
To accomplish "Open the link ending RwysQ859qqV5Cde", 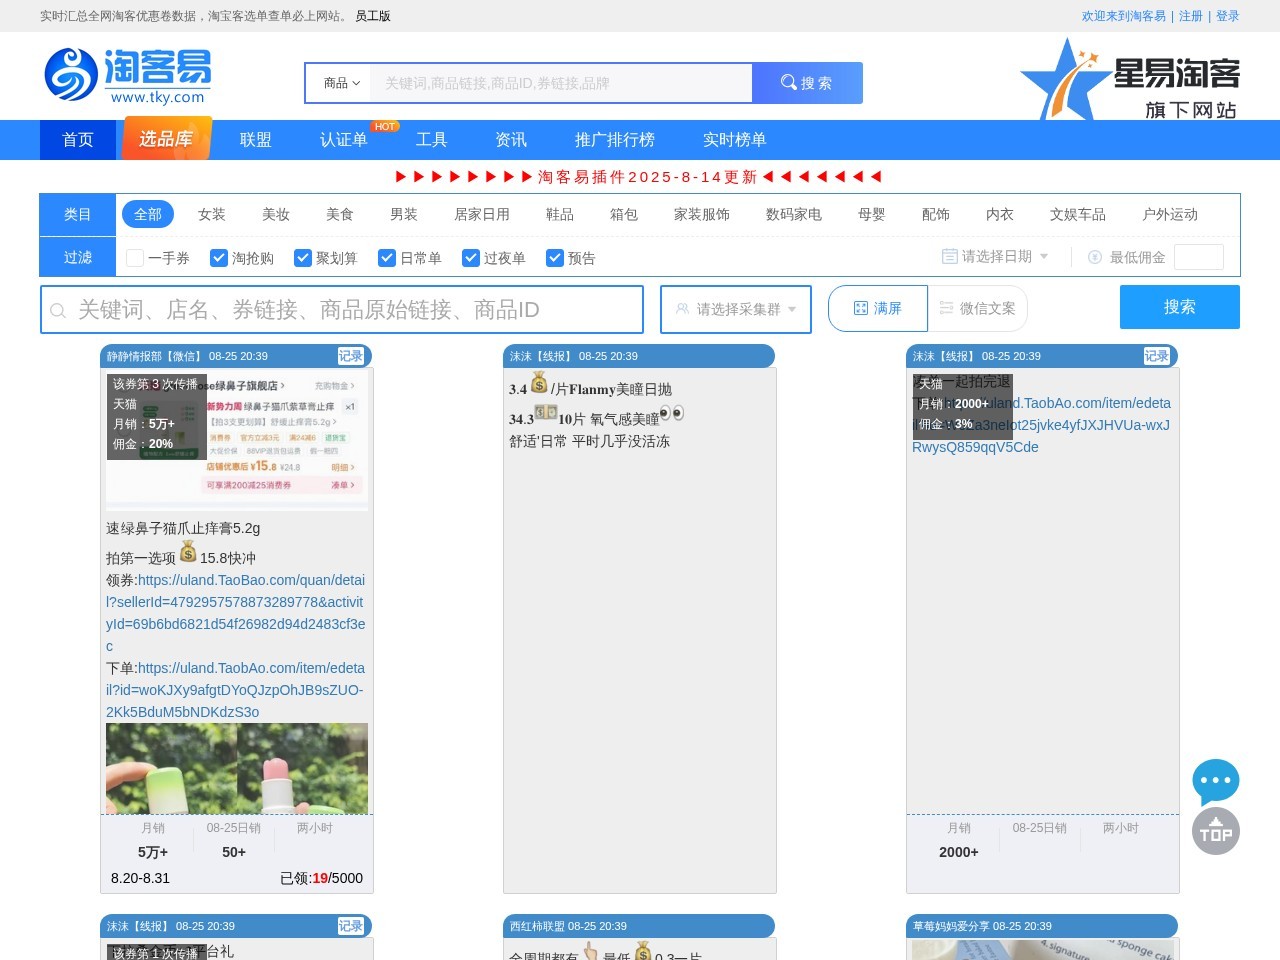I will point(1042,425).
